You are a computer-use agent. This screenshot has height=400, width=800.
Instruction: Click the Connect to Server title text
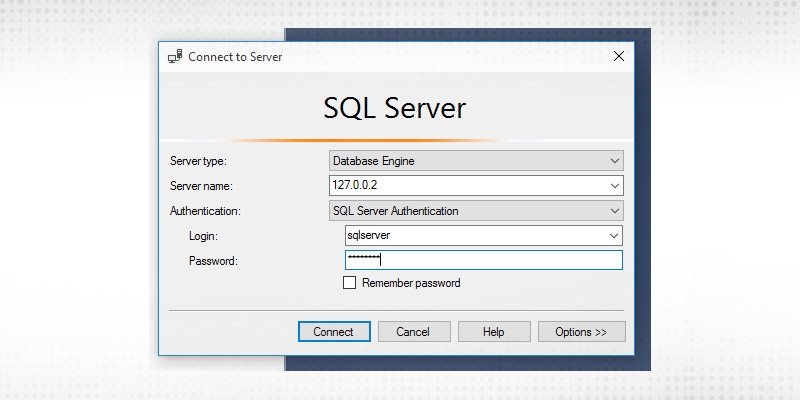coord(235,57)
